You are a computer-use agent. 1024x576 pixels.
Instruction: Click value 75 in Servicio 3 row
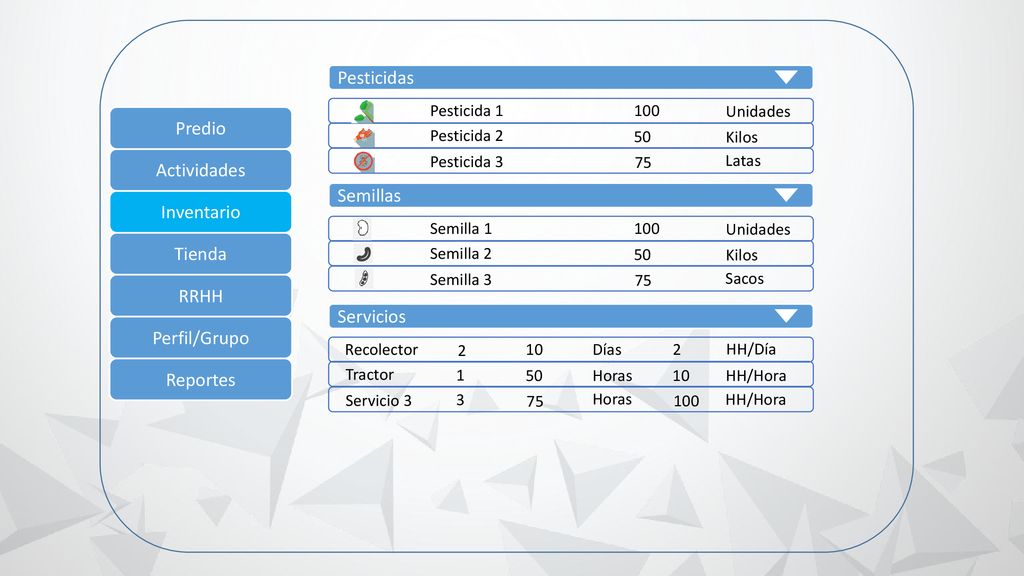click(535, 401)
